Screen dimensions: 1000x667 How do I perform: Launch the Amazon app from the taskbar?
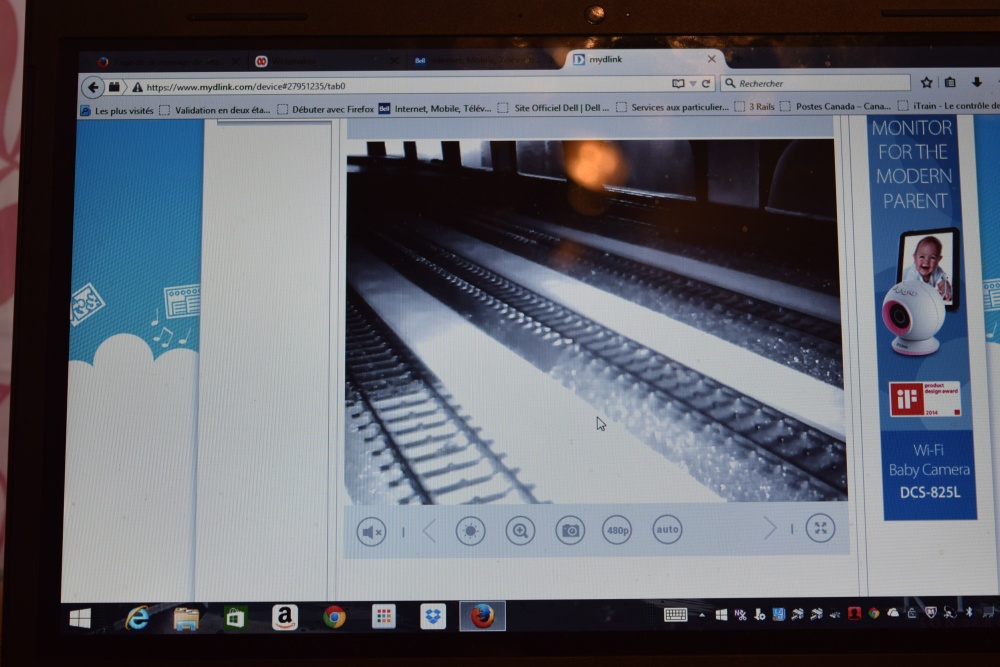pyautogui.click(x=284, y=617)
